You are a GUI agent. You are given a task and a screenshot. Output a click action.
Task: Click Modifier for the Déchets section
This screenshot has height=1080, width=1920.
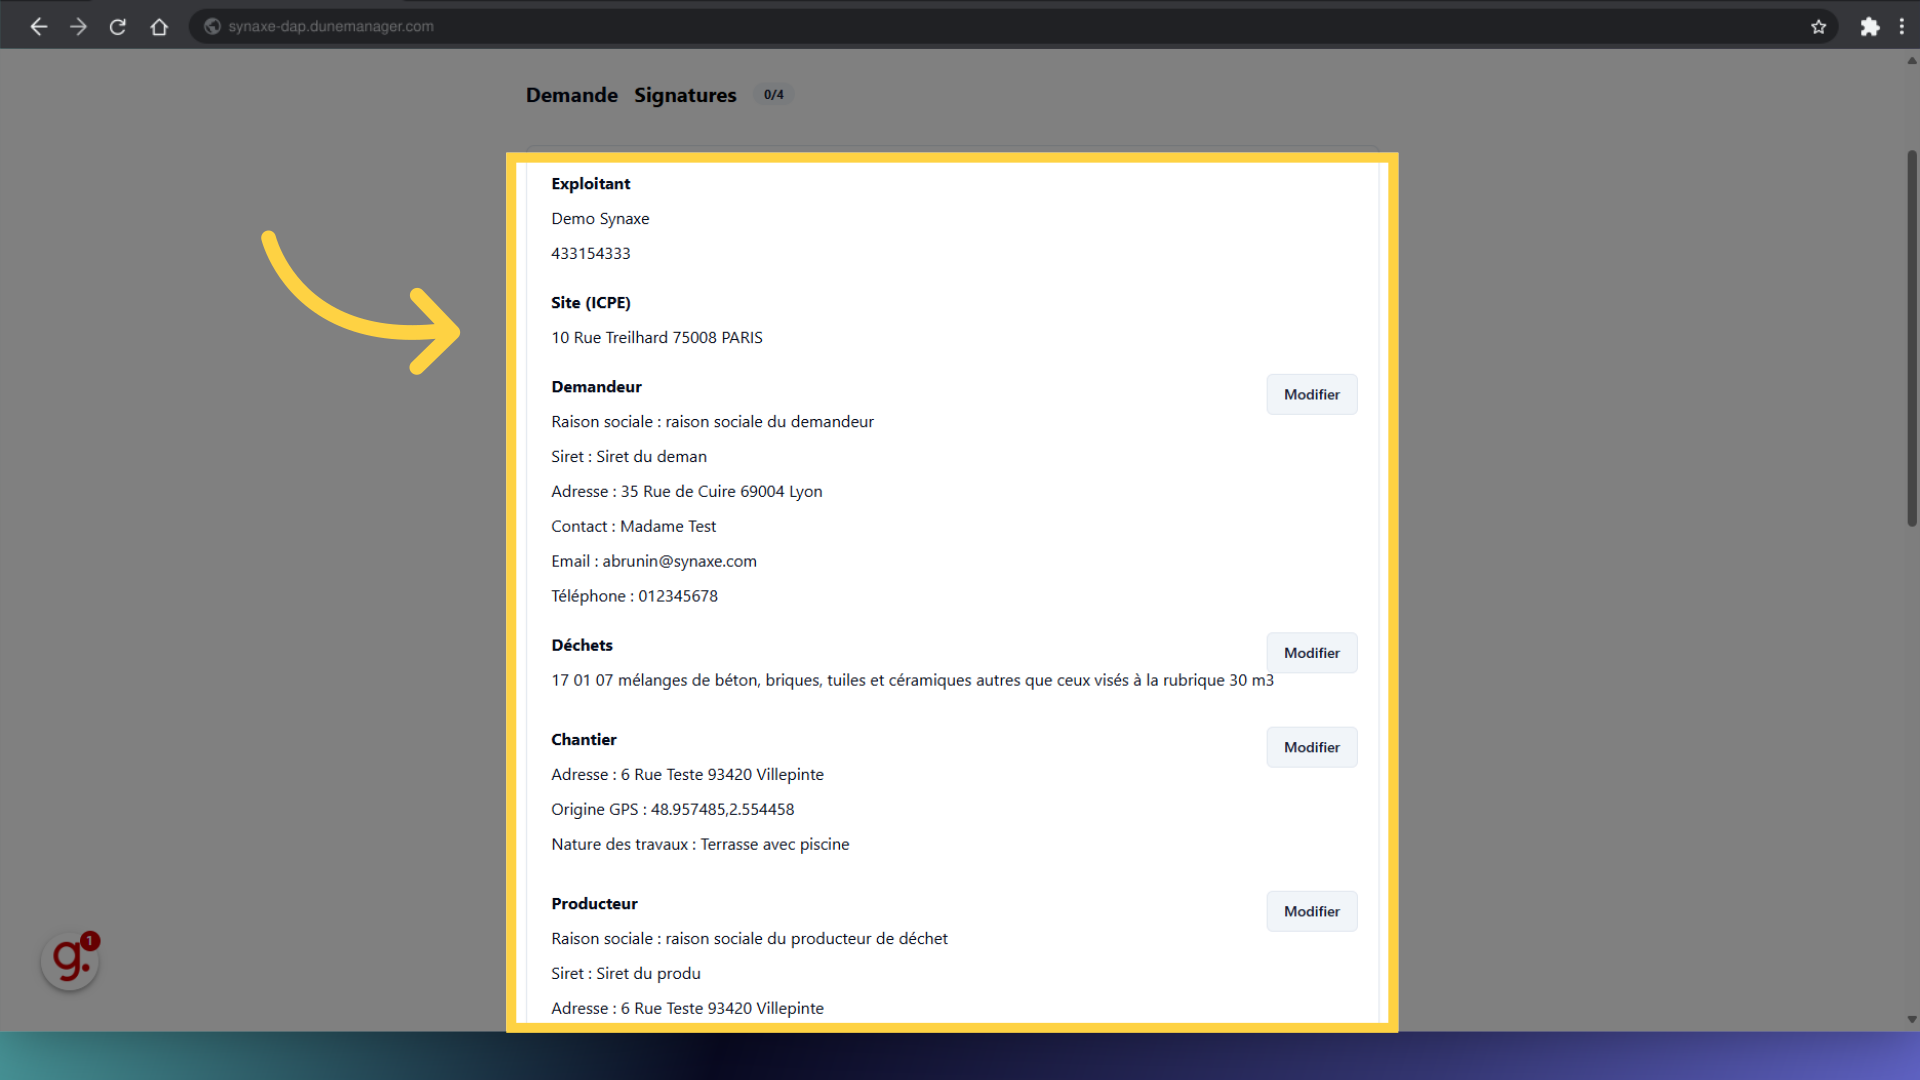click(x=1311, y=653)
